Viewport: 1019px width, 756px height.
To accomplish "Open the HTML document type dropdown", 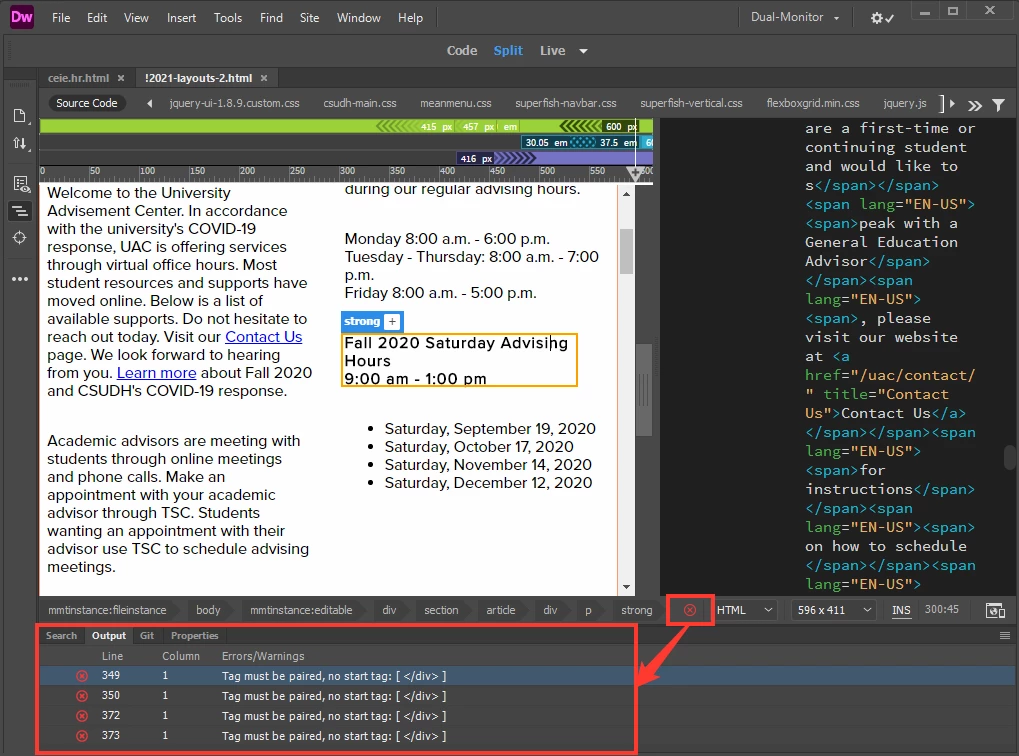I will [x=744, y=610].
